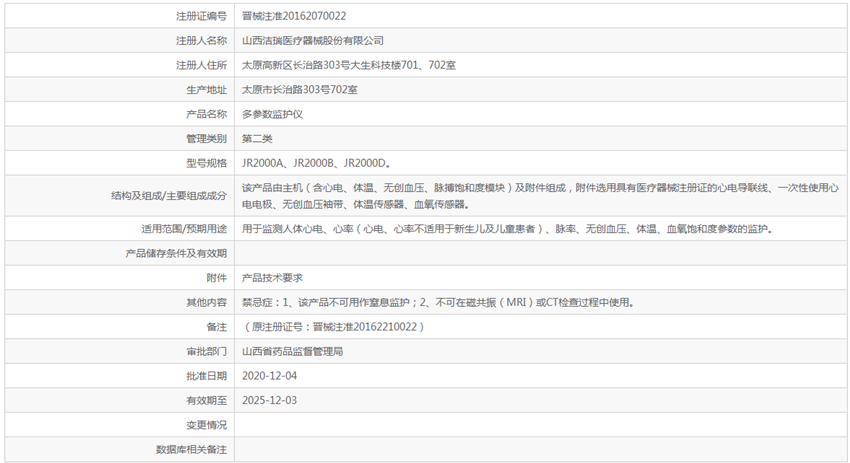Select management category 第二类

coord(257,139)
